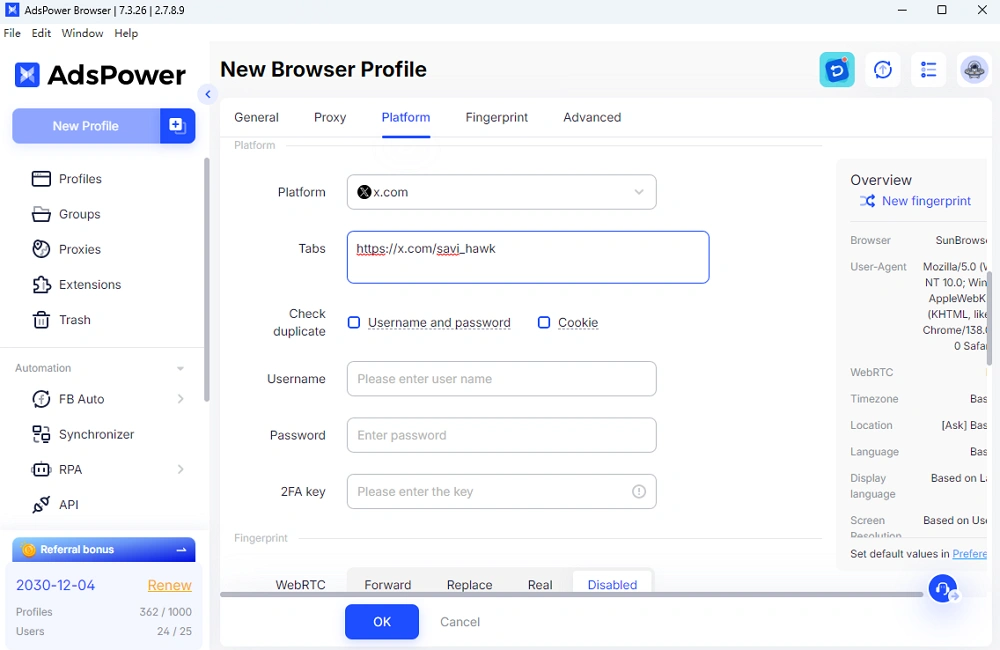Viewport: 1000px width, 650px height.
Task: Open the user avatar menu
Action: tap(974, 70)
